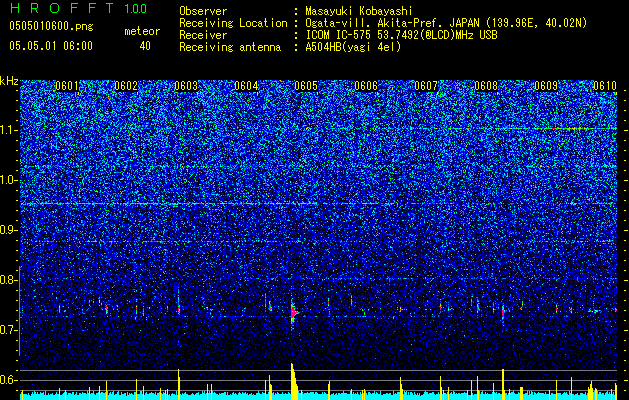The image size is (629, 400).
Task: Click the 0.6 kHz axis label
Action: (8, 380)
